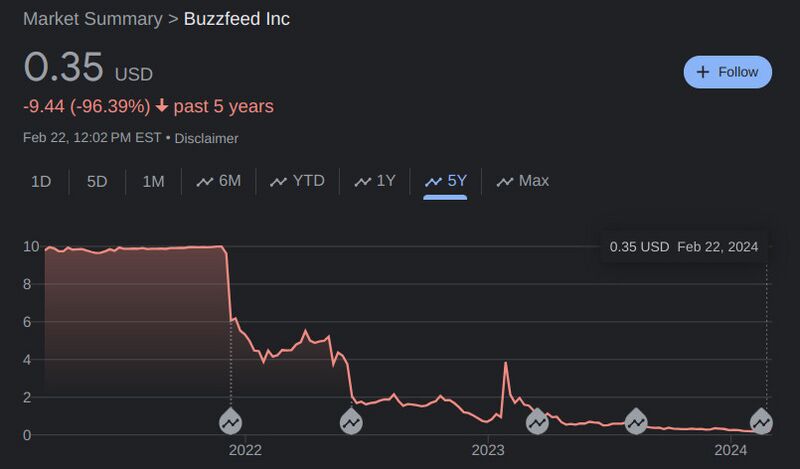Click the plus icon on Follow
Screen dimensions: 800x469
[703, 72]
